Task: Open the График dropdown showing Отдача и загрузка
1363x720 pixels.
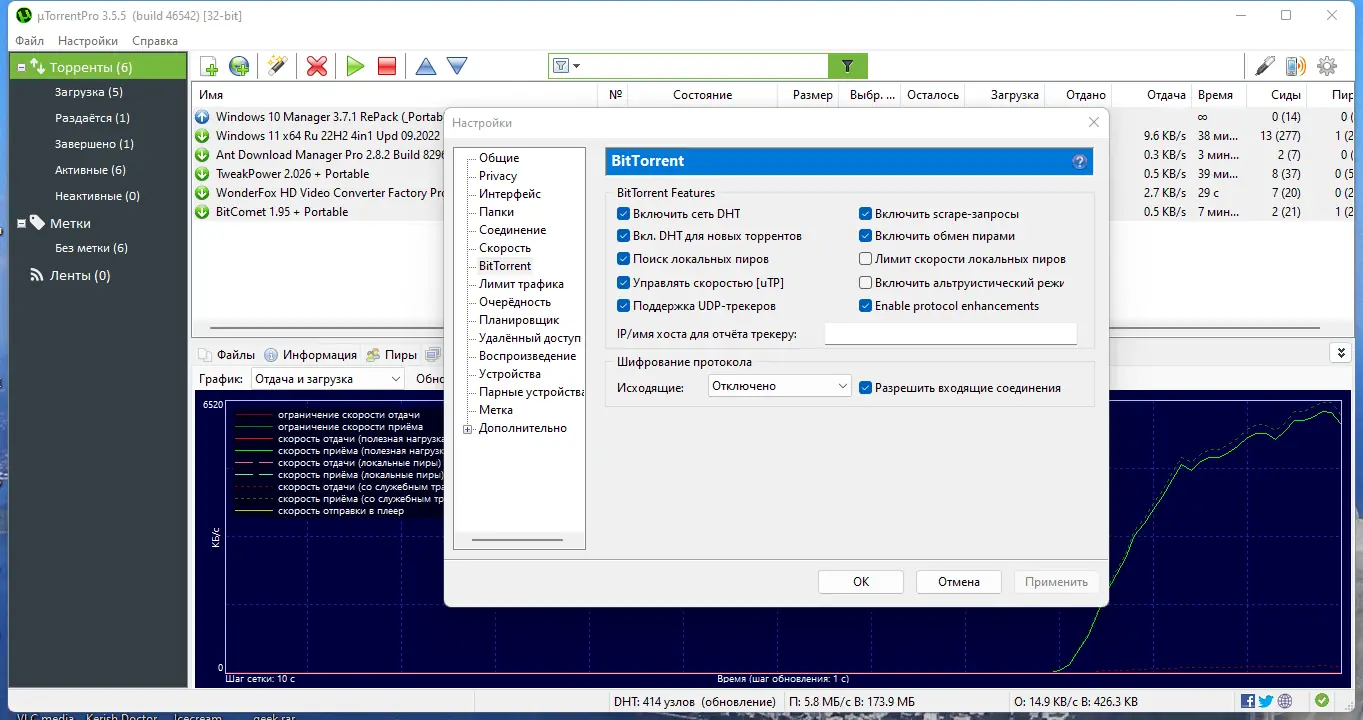Action: coord(327,379)
